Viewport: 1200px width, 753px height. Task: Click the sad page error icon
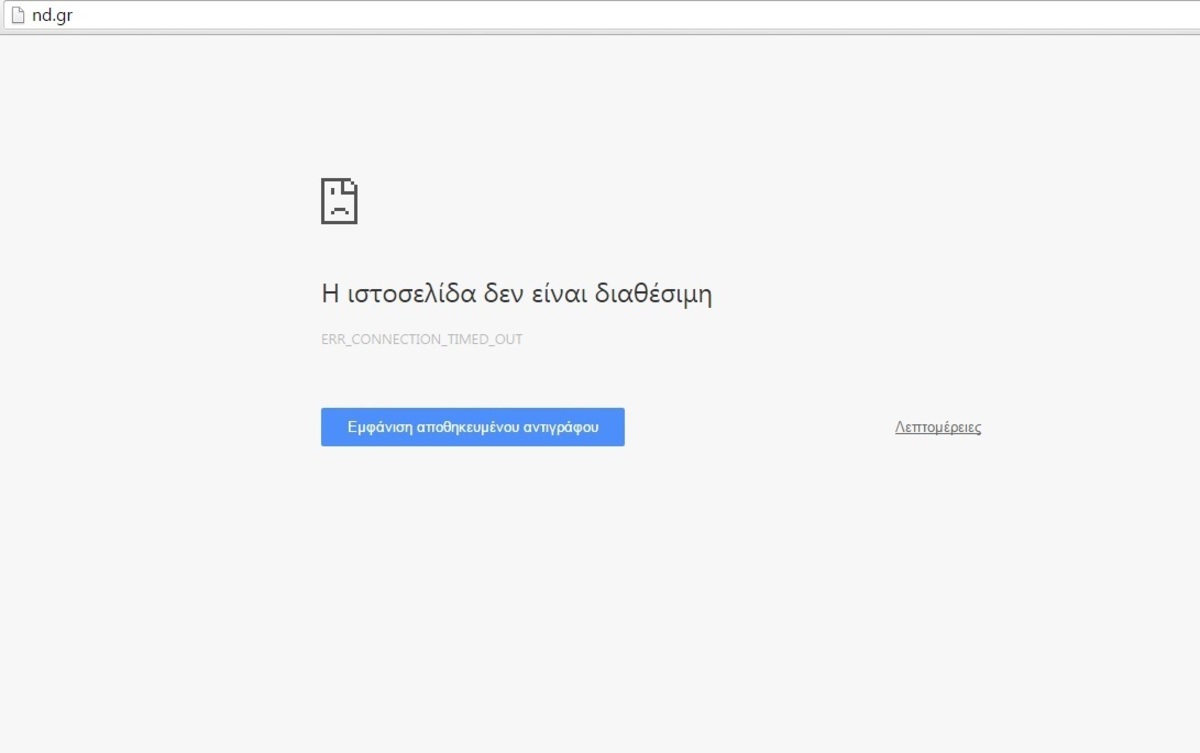point(339,201)
